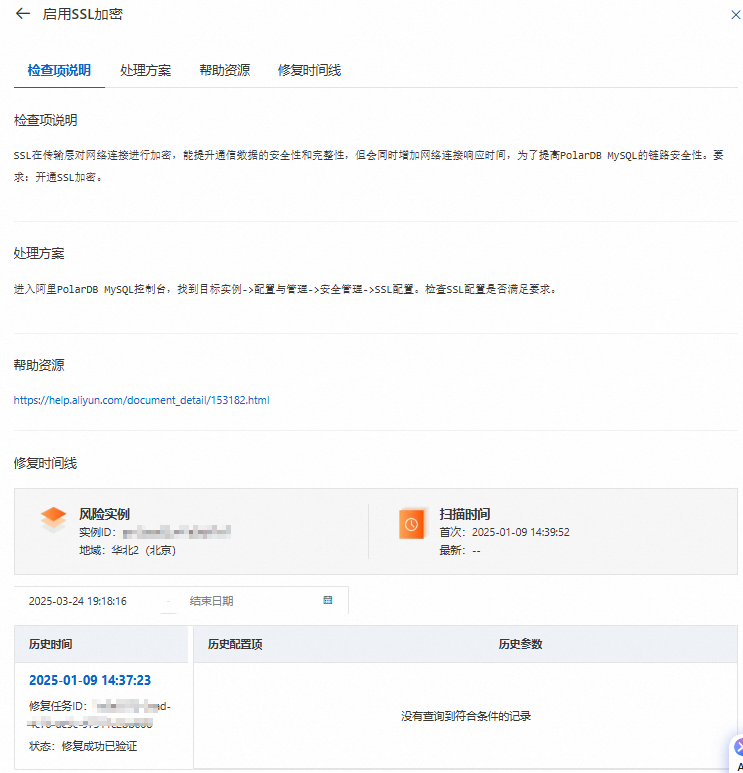Screen dimensions: 743x773
Task: Click 首次：2025-01-09 14:39:52 scan time
Action: click(504, 532)
